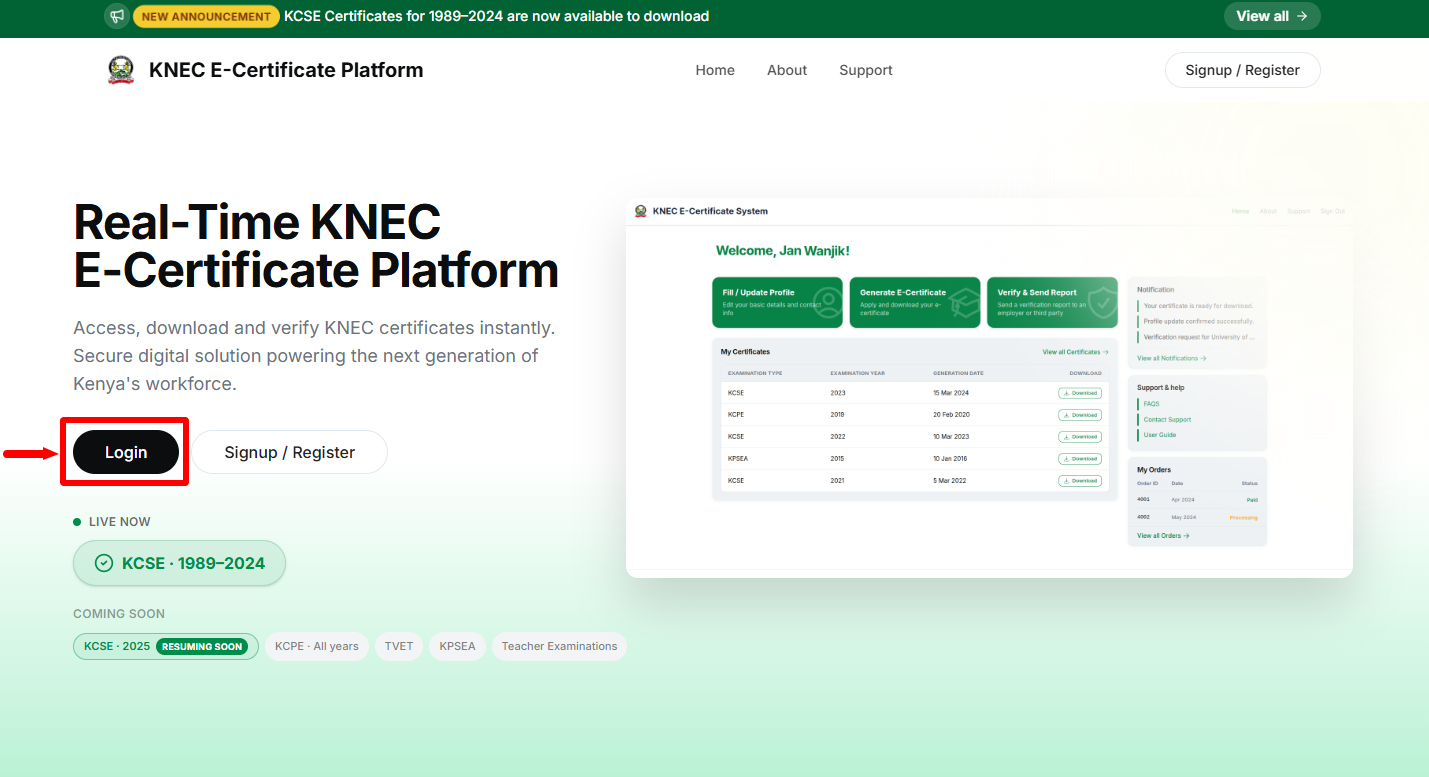Click Download for the KCPE 2019 preview row
The height and width of the screenshot is (777, 1429).
[x=1080, y=415]
